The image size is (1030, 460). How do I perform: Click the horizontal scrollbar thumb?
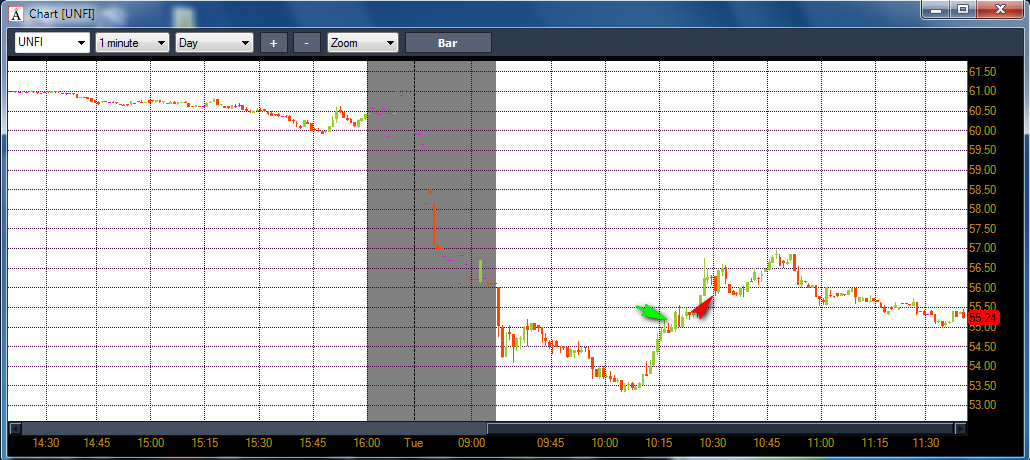(x=721, y=428)
